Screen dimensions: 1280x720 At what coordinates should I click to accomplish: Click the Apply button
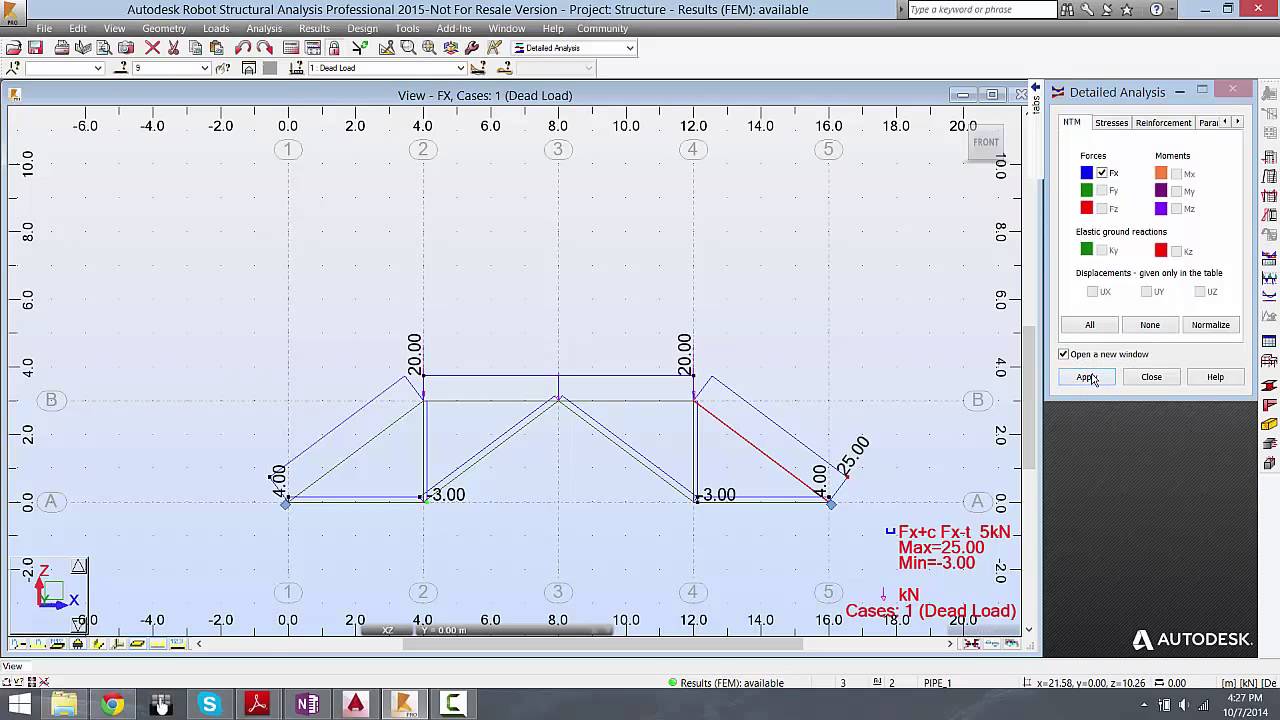coord(1087,377)
